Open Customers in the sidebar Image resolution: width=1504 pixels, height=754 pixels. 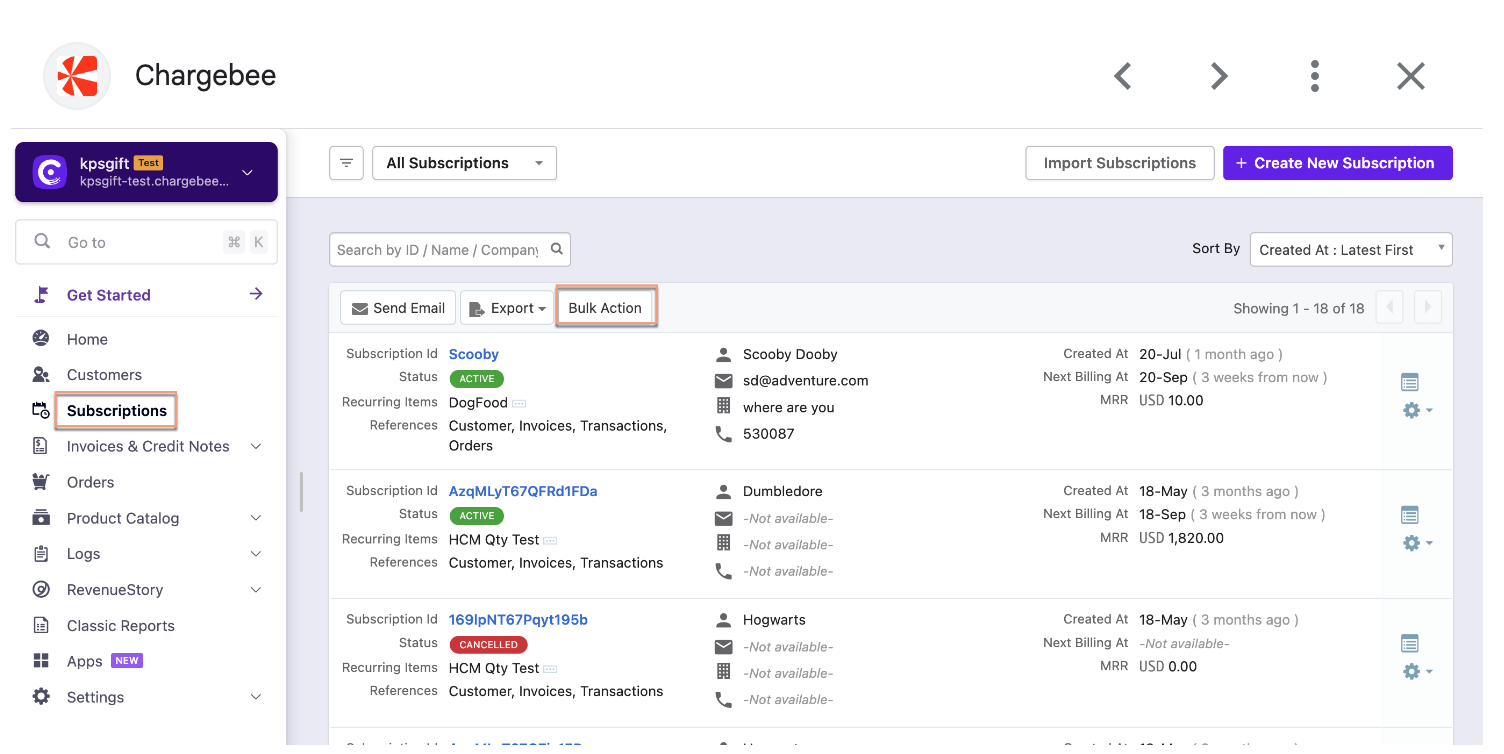pos(104,375)
